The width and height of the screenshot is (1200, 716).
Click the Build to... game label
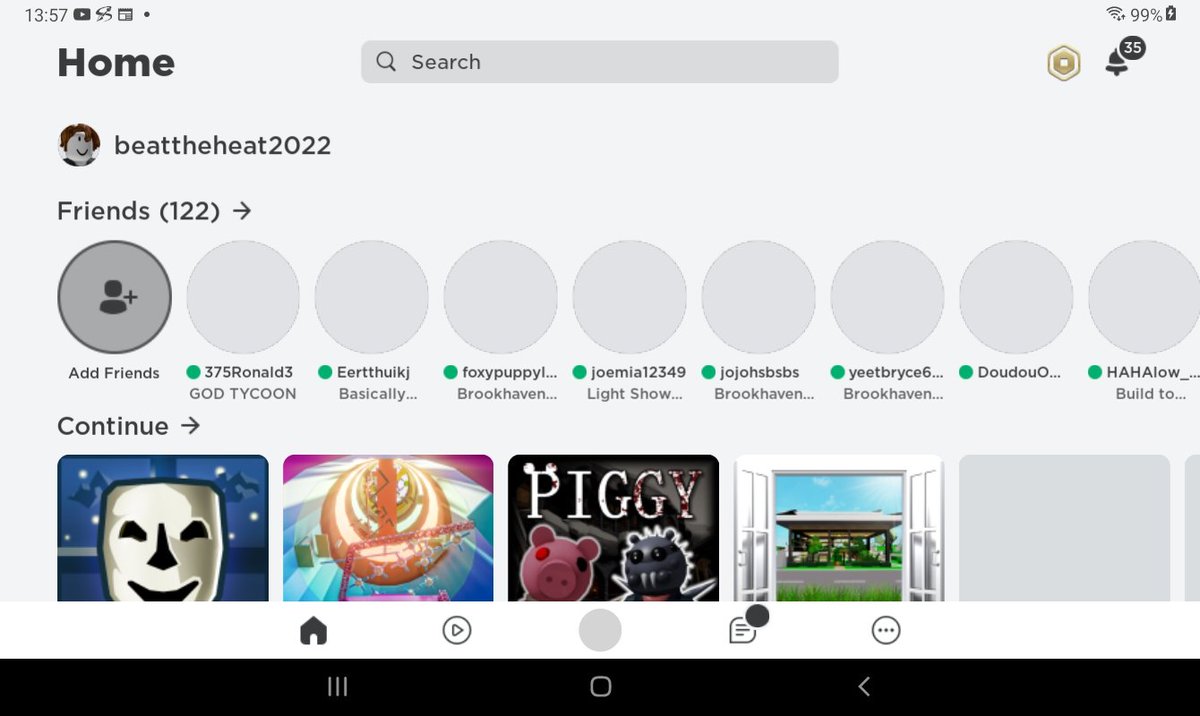(1151, 394)
